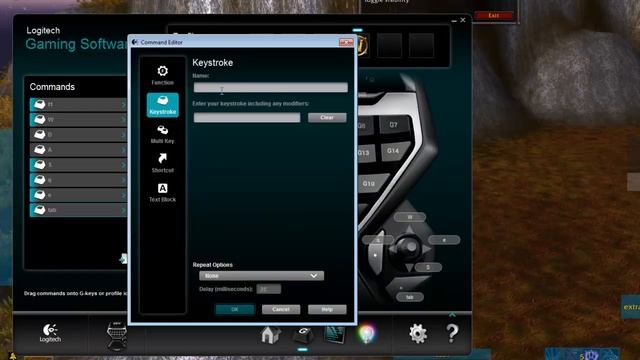Click the G7 key on the gamepad
Image resolution: width=640 pixels, height=360 pixels.
[393, 124]
